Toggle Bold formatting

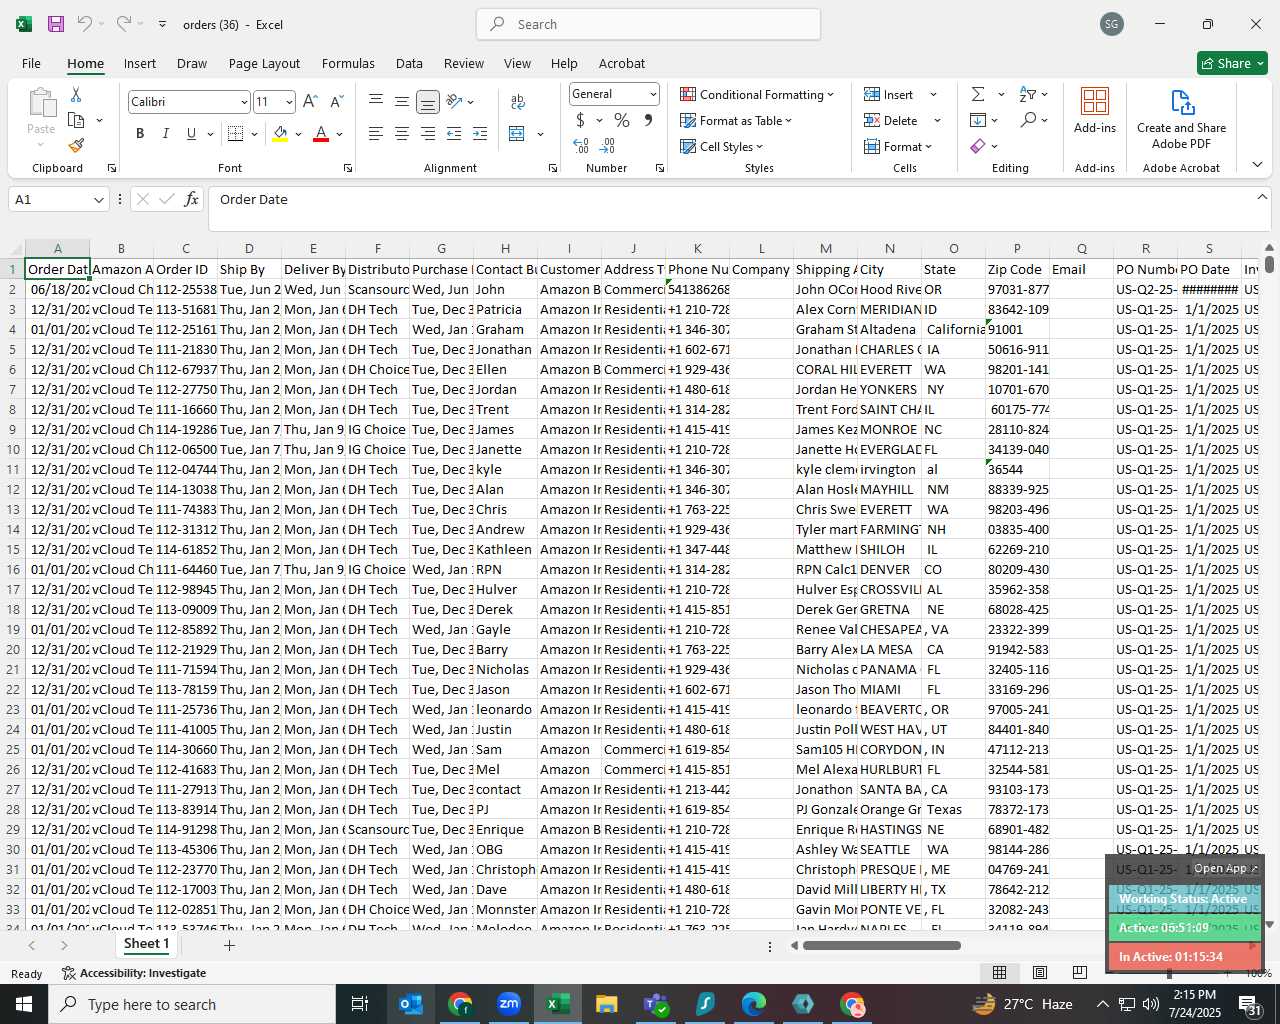[x=140, y=133]
